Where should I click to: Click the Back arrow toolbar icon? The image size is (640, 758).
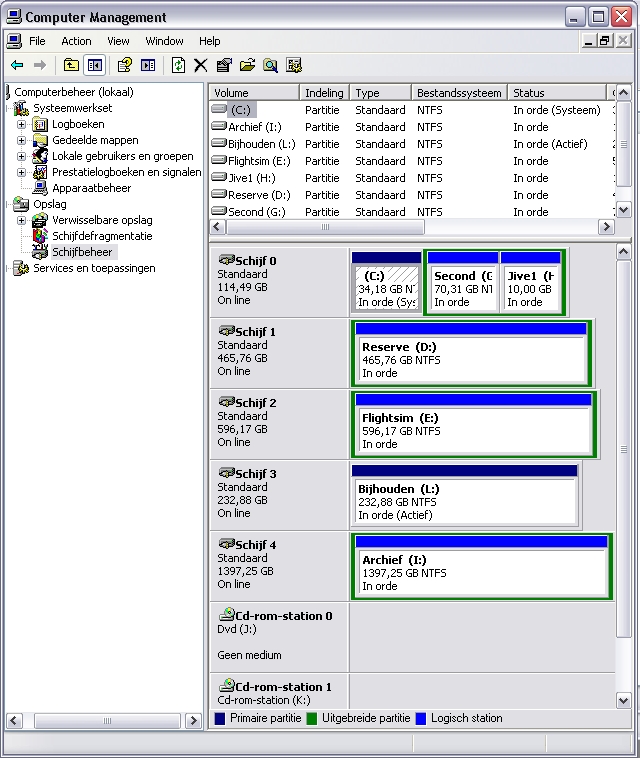[x=17, y=65]
